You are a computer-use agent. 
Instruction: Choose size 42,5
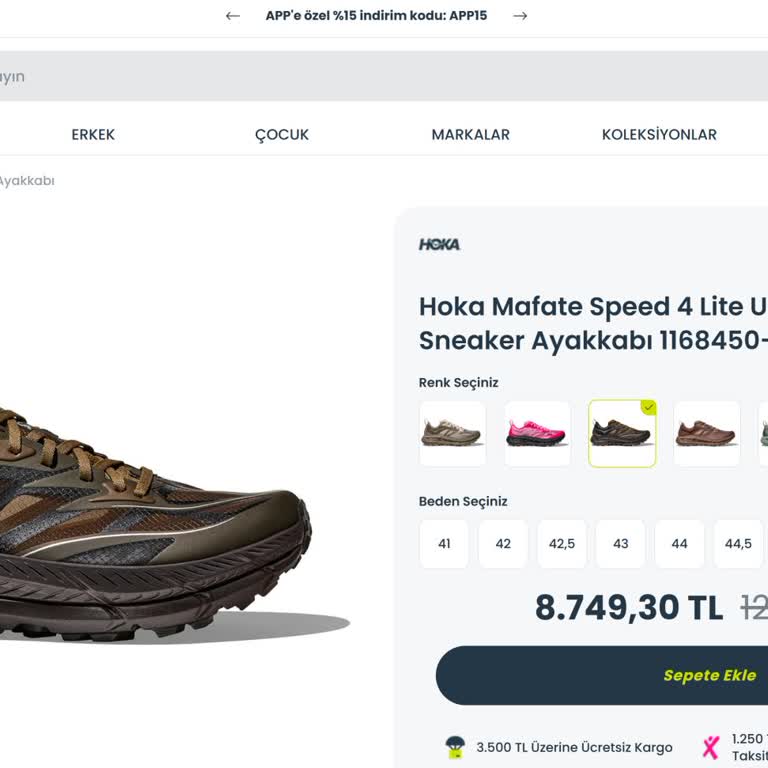562,544
